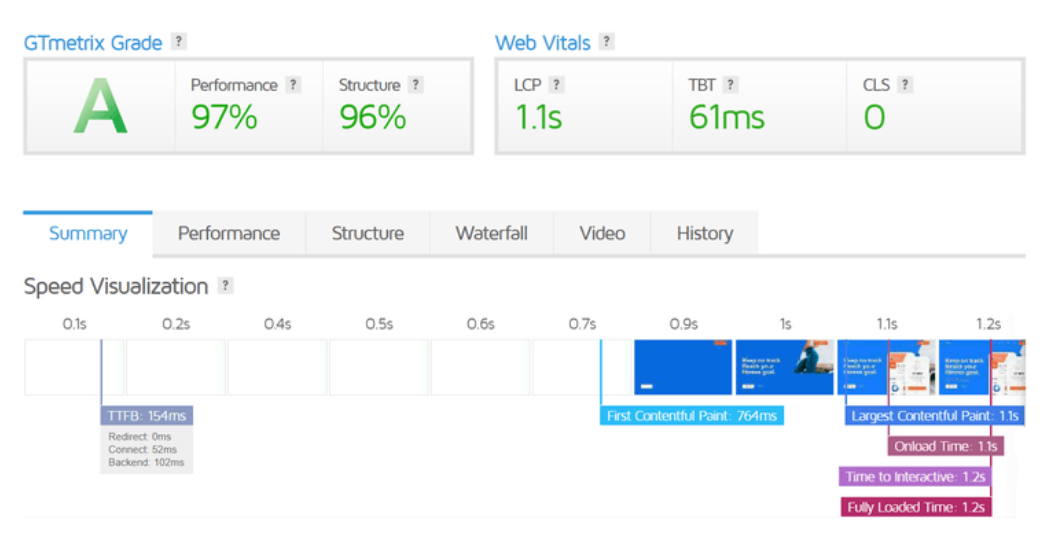This screenshot has height=533, width=1048.
Task: Click the 0.4s blank filmstrip frame
Action: [277, 367]
